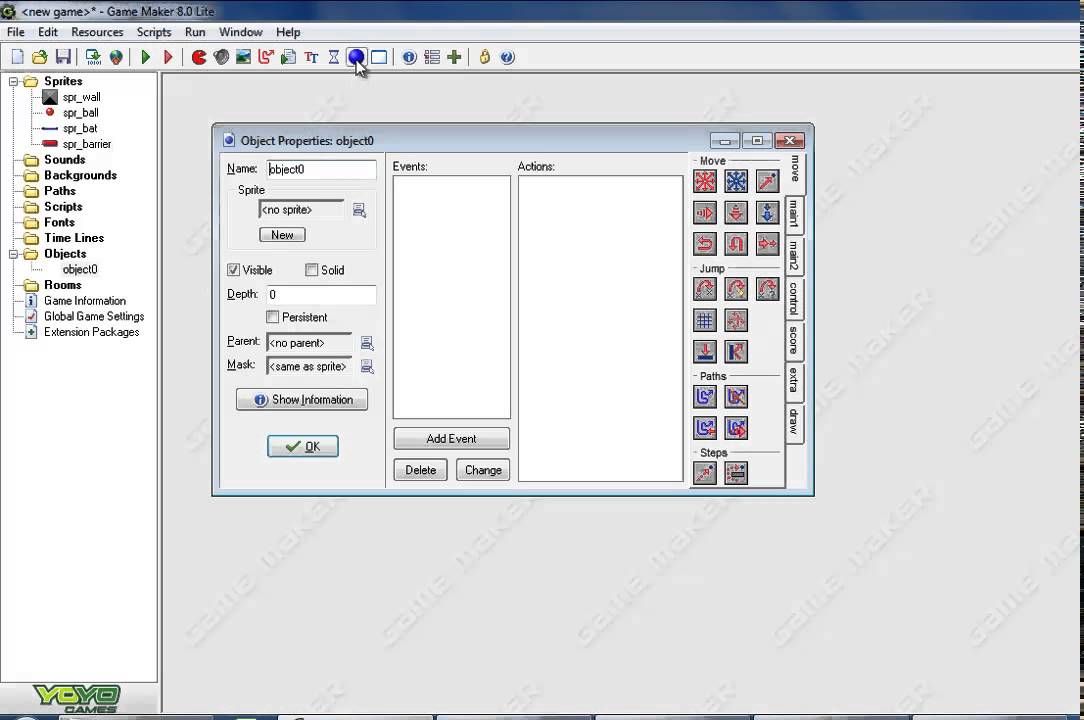
Task: Switch to the main1 actions tab
Action: 794,214
